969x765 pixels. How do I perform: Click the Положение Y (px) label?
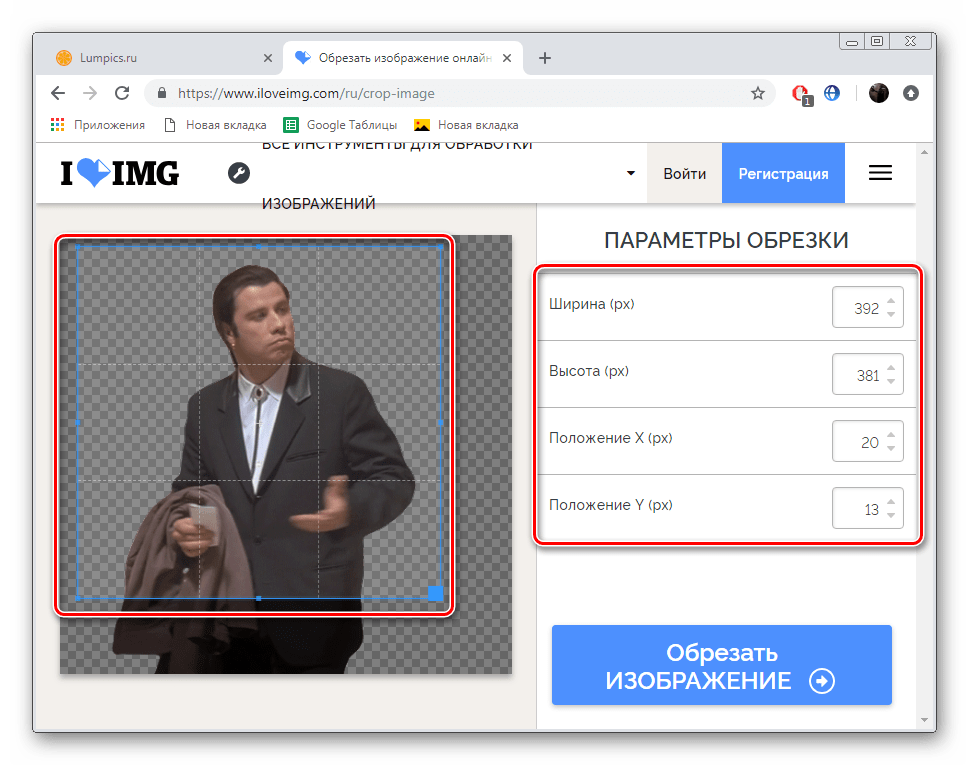tap(611, 505)
